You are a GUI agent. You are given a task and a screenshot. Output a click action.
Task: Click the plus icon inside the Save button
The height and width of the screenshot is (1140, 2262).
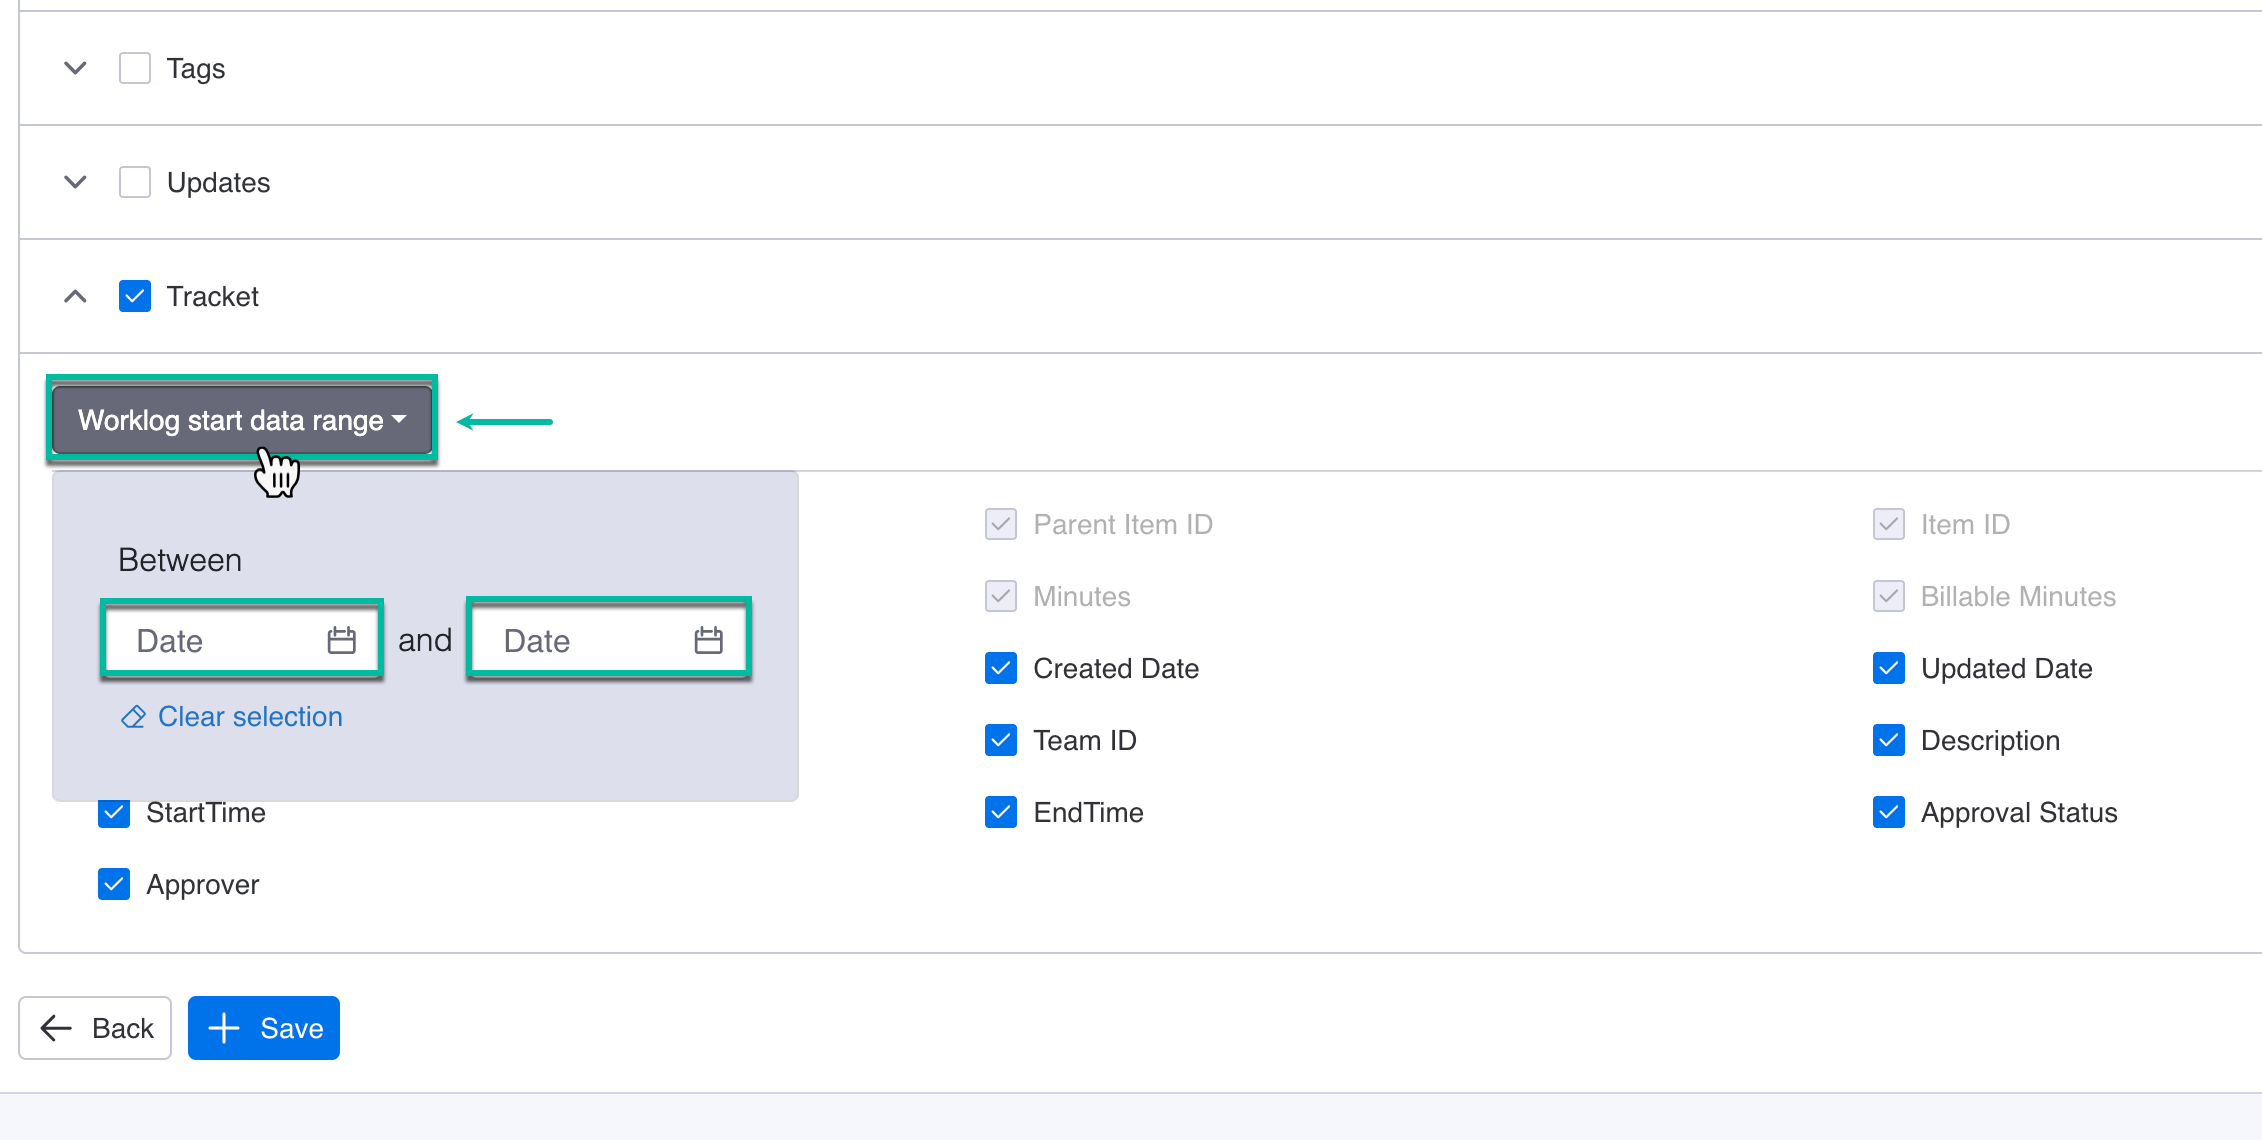point(222,1028)
